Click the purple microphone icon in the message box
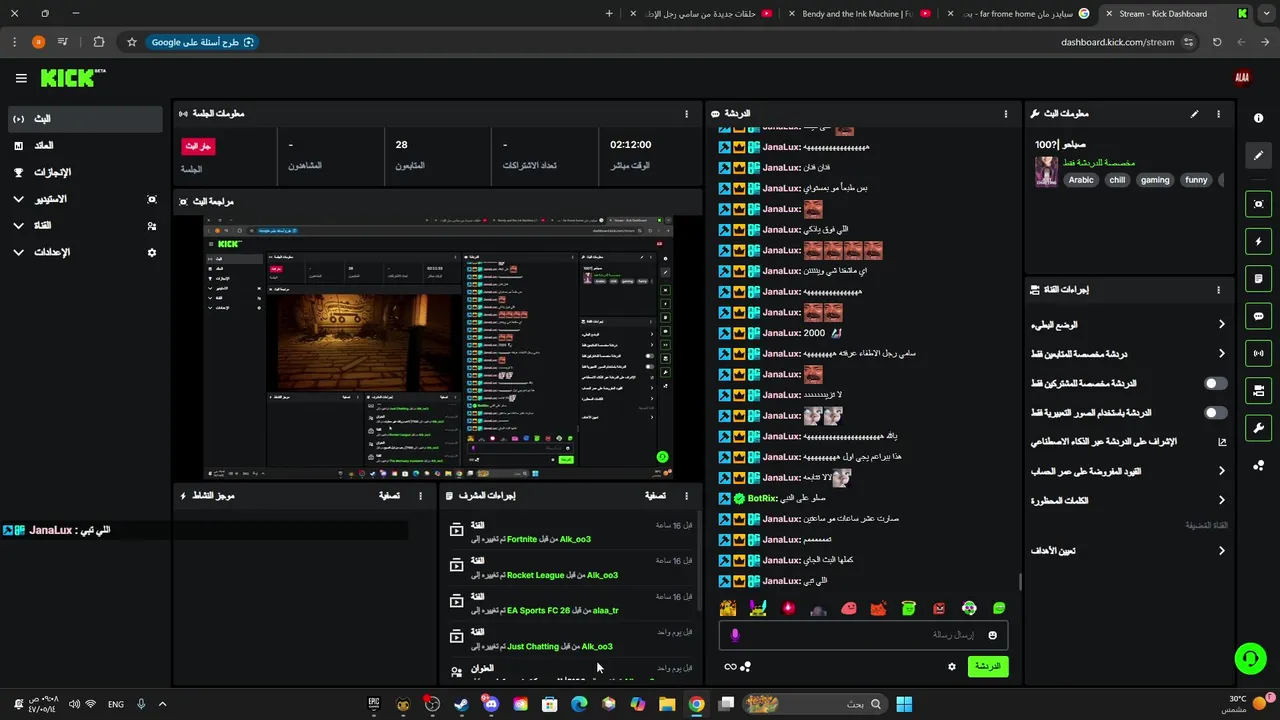Viewport: 1280px width, 720px height. point(735,635)
